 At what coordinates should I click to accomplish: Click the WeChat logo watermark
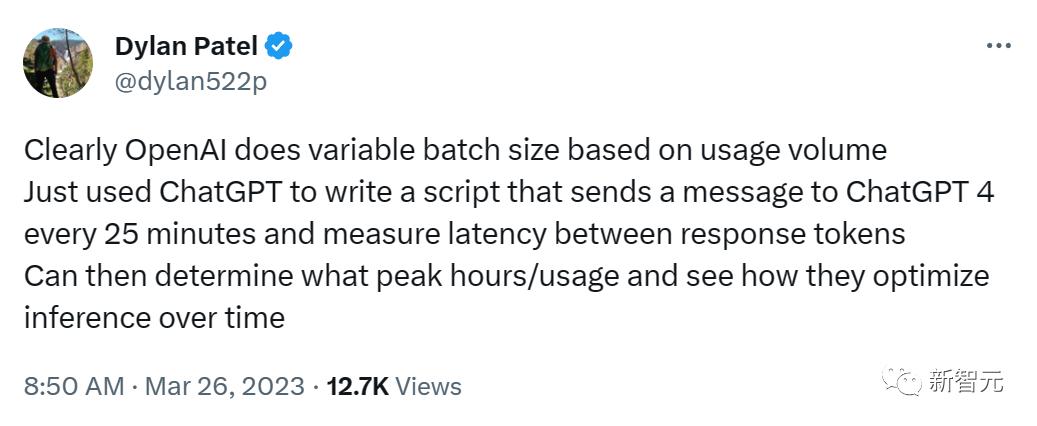[x=901, y=381]
